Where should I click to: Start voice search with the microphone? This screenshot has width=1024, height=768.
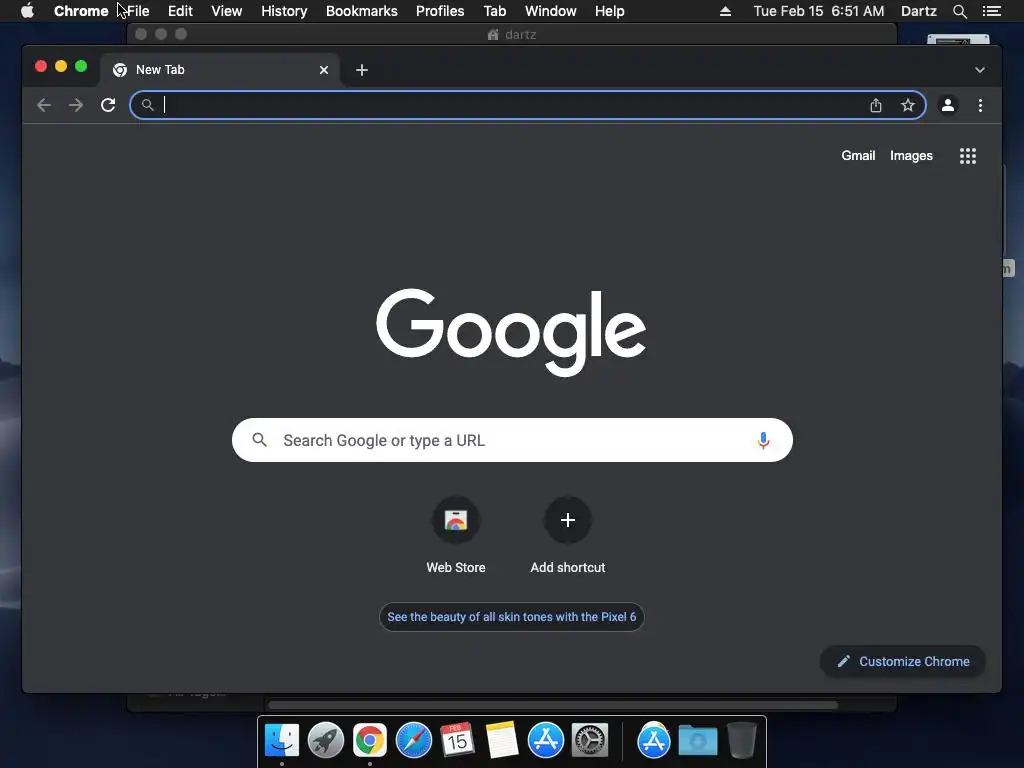[x=763, y=441]
